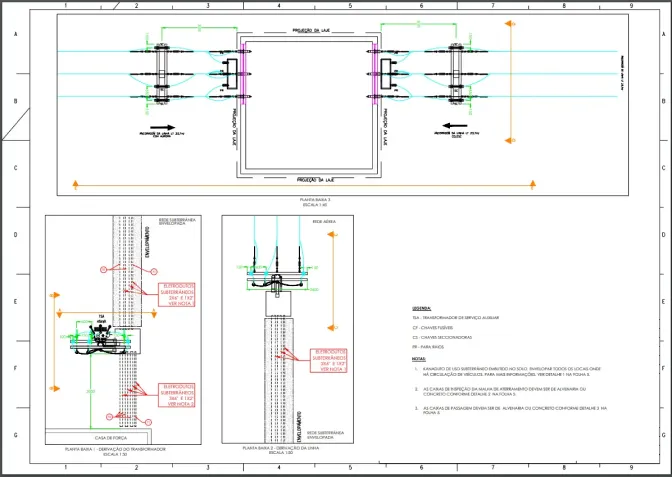
Task: Select the NOTAS heading
Action: click(x=419, y=359)
